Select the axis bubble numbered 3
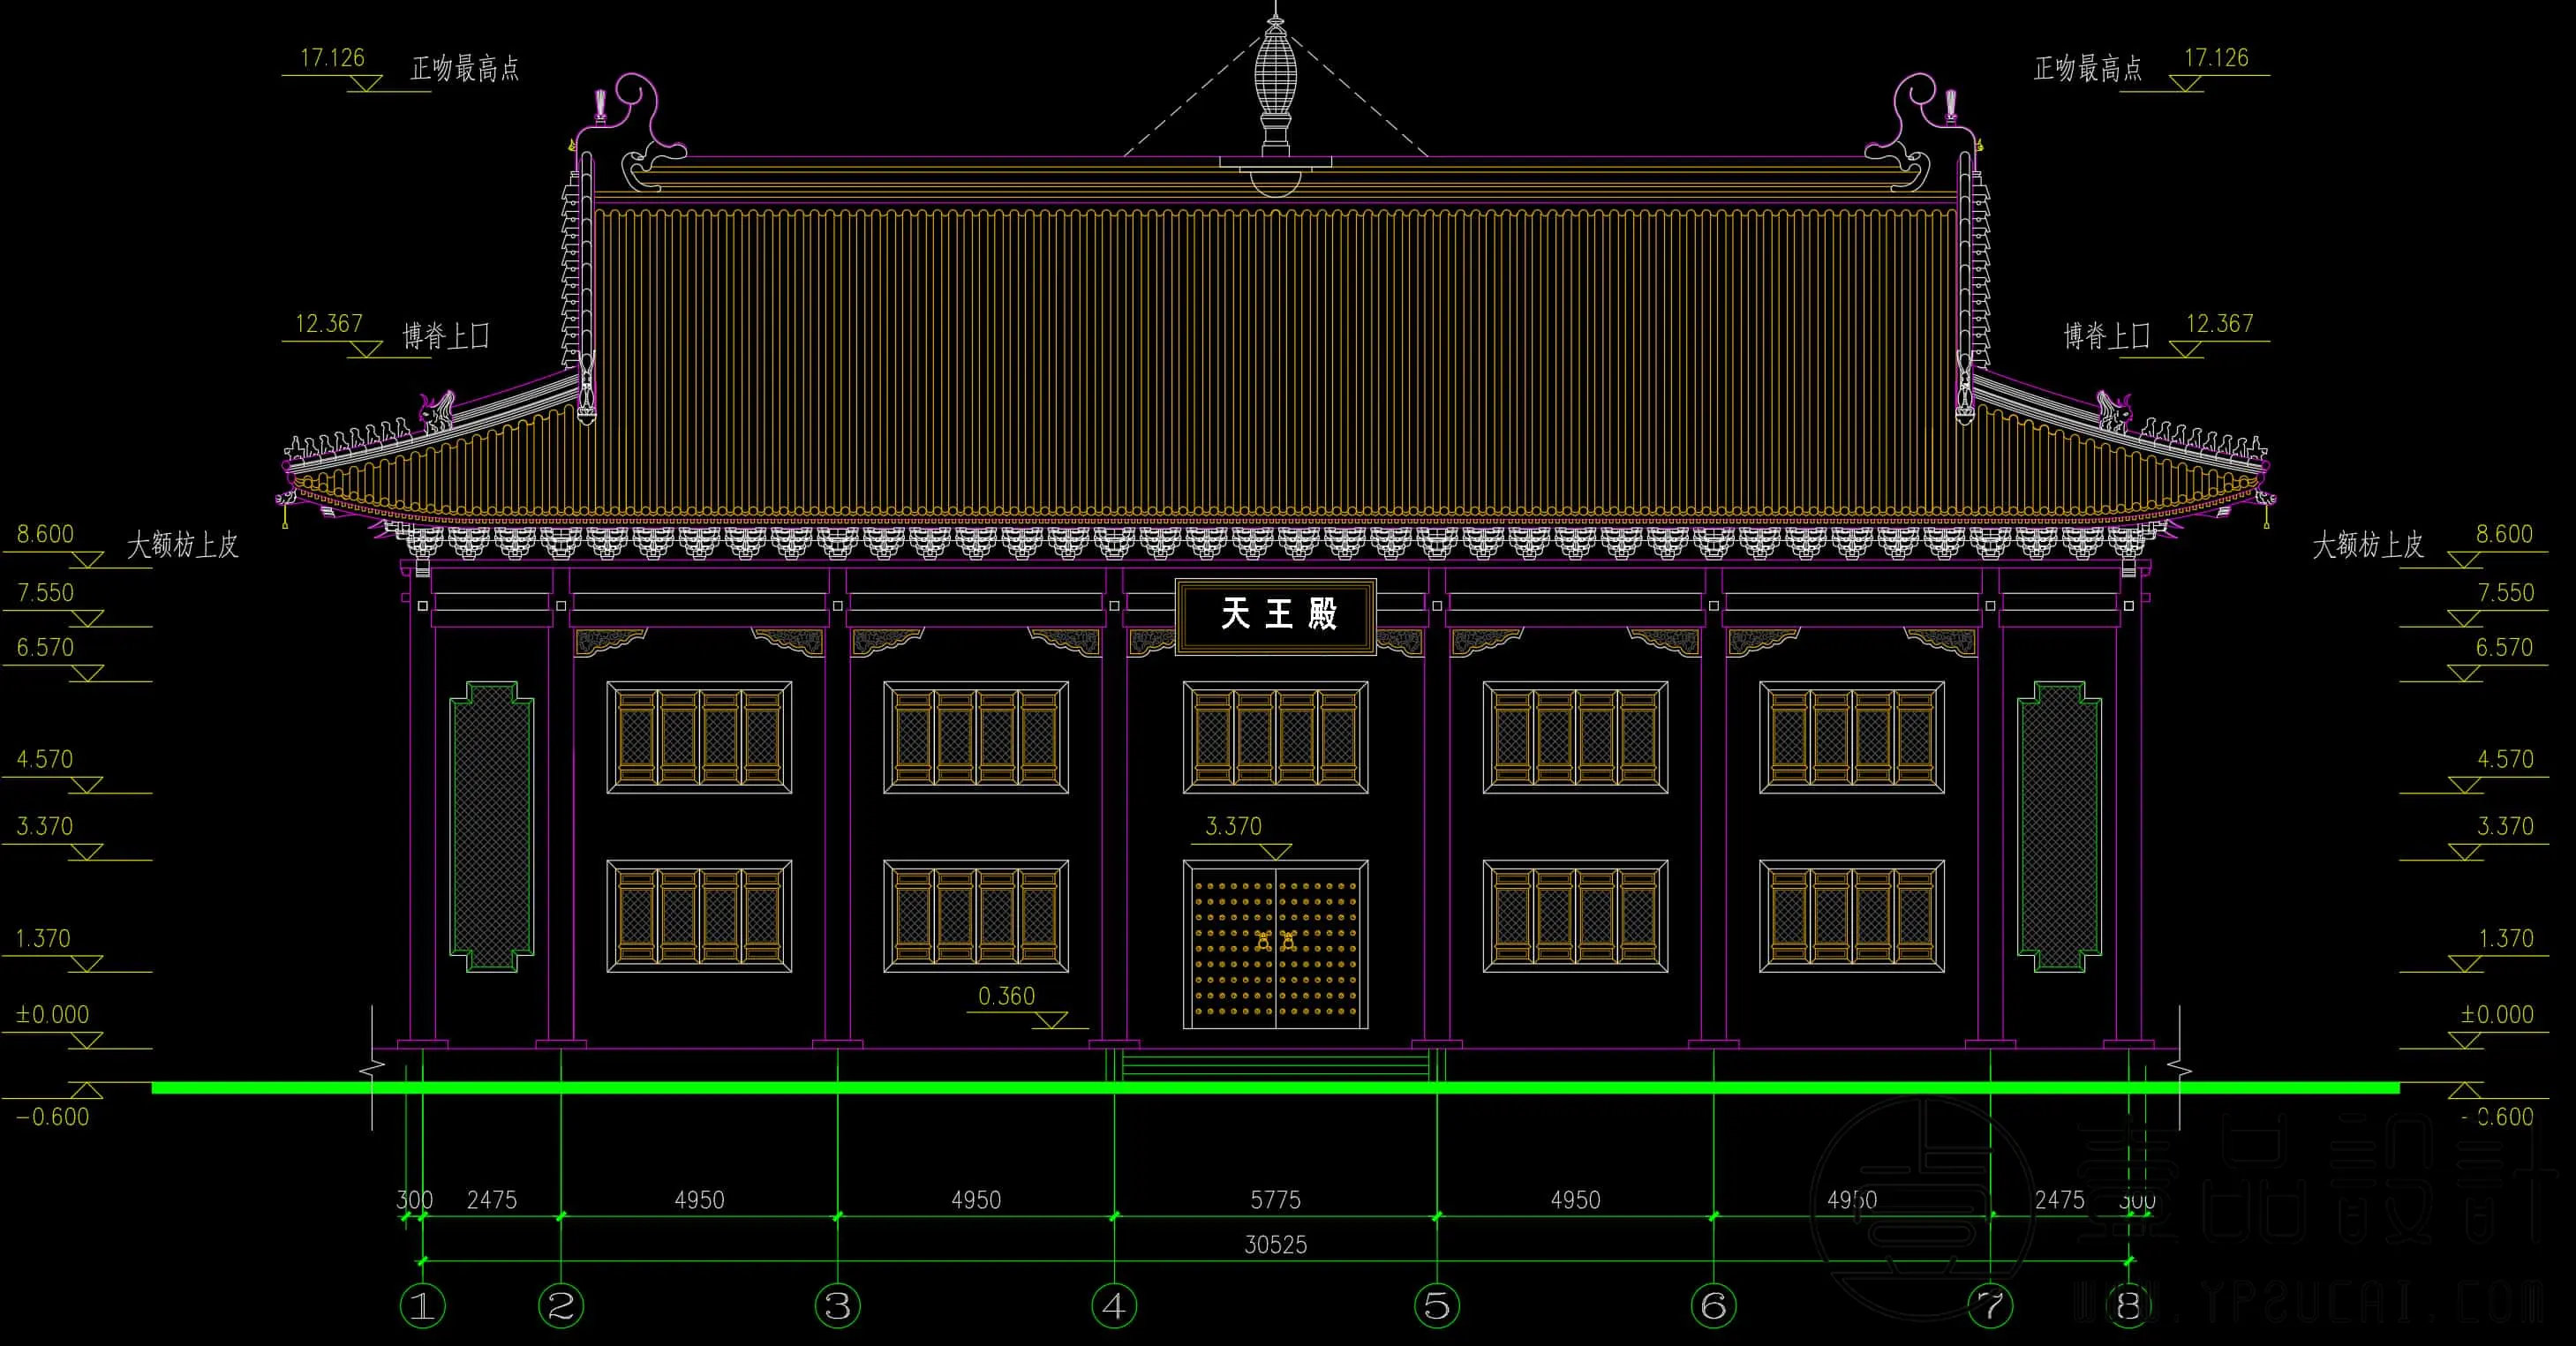The width and height of the screenshot is (2576, 1346). click(x=838, y=1305)
